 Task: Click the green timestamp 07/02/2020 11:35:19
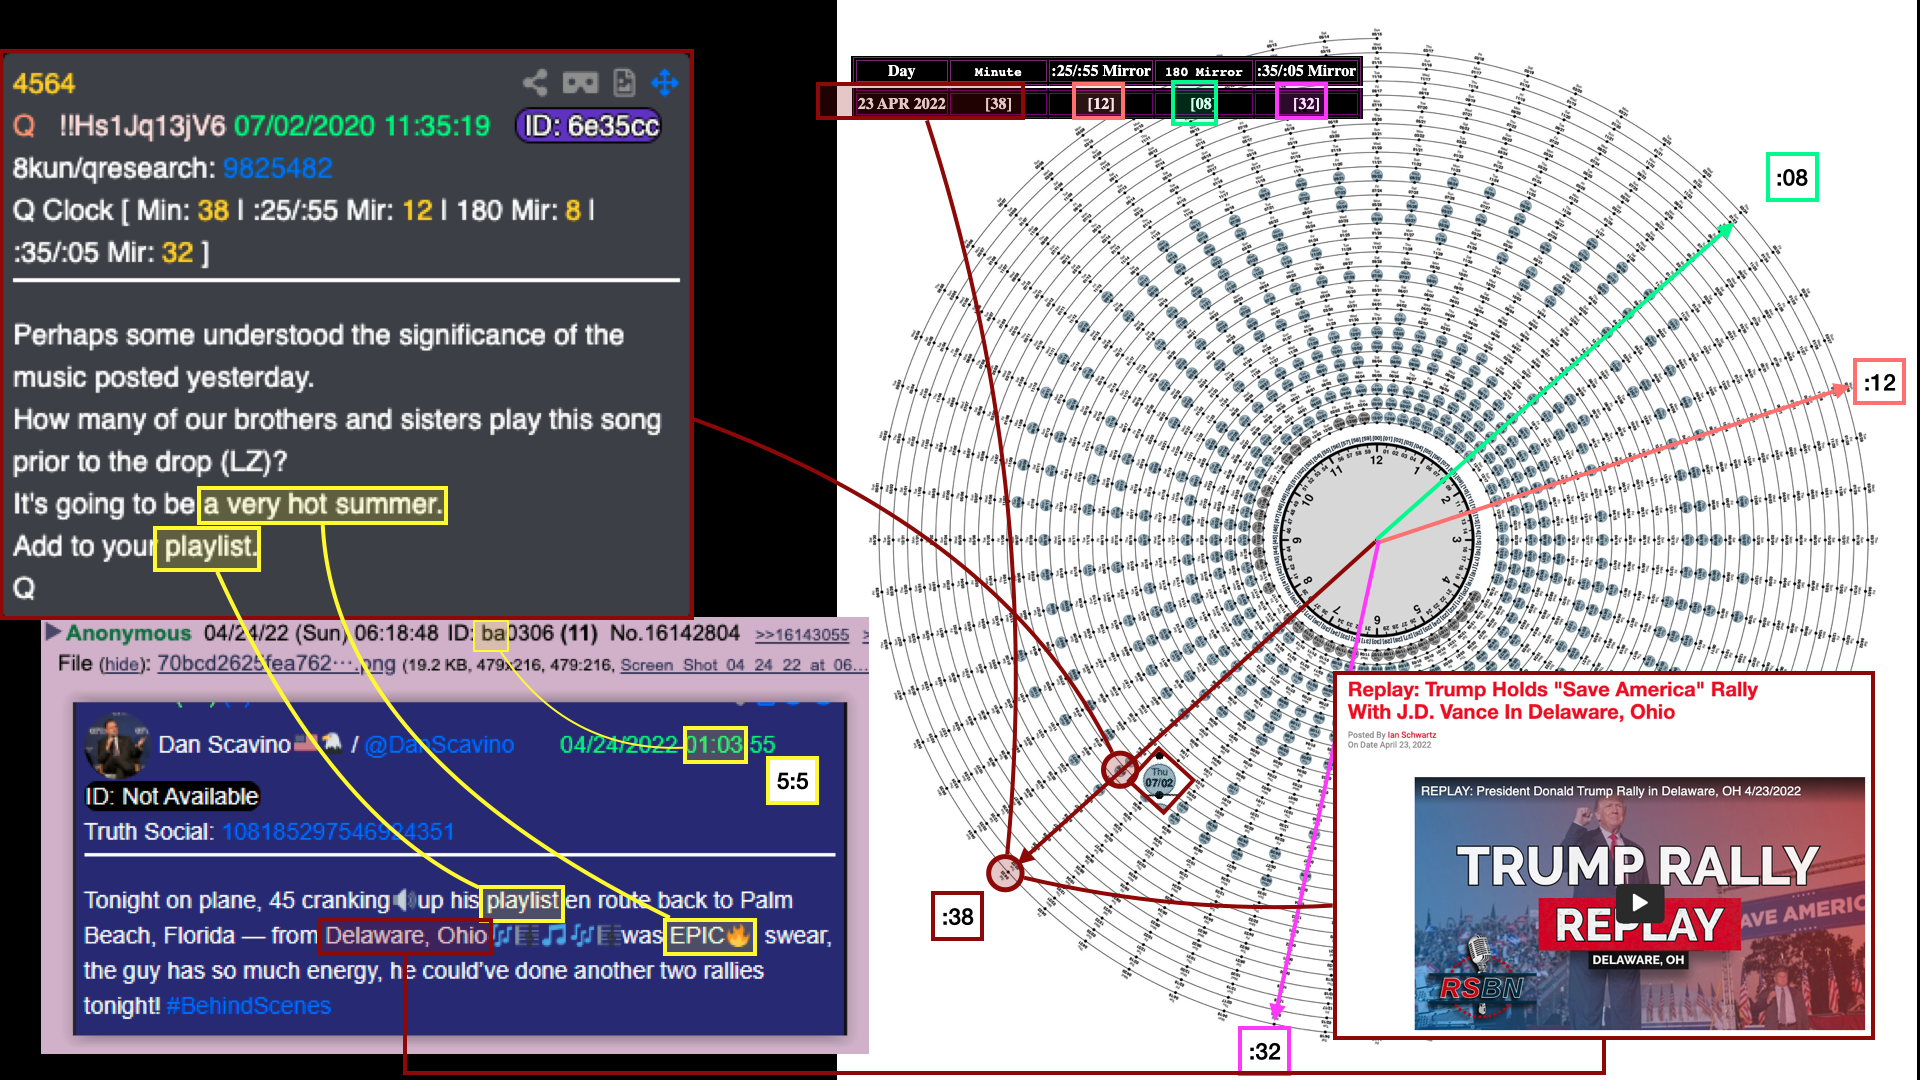coord(362,126)
